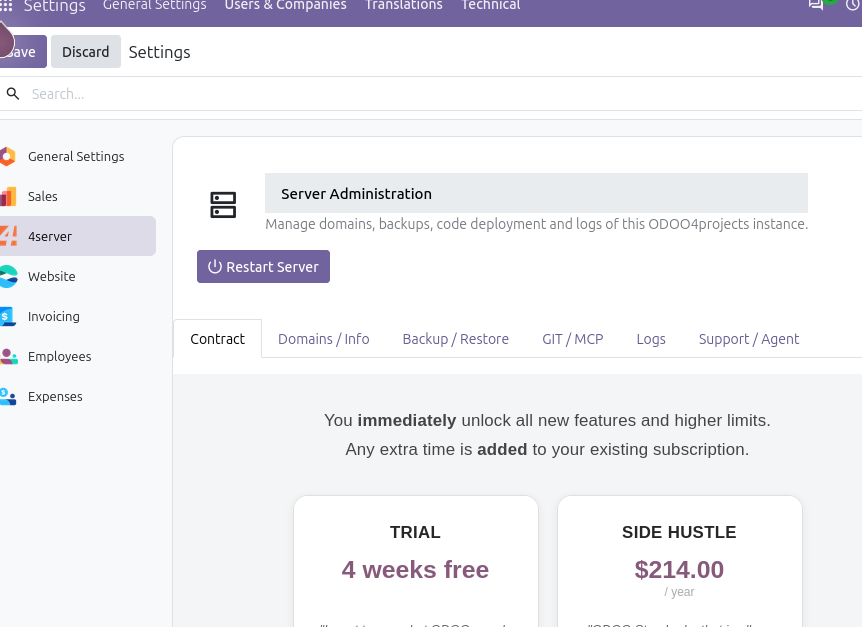Select General Settings label in sidebar
862x627 pixels.
(x=76, y=157)
